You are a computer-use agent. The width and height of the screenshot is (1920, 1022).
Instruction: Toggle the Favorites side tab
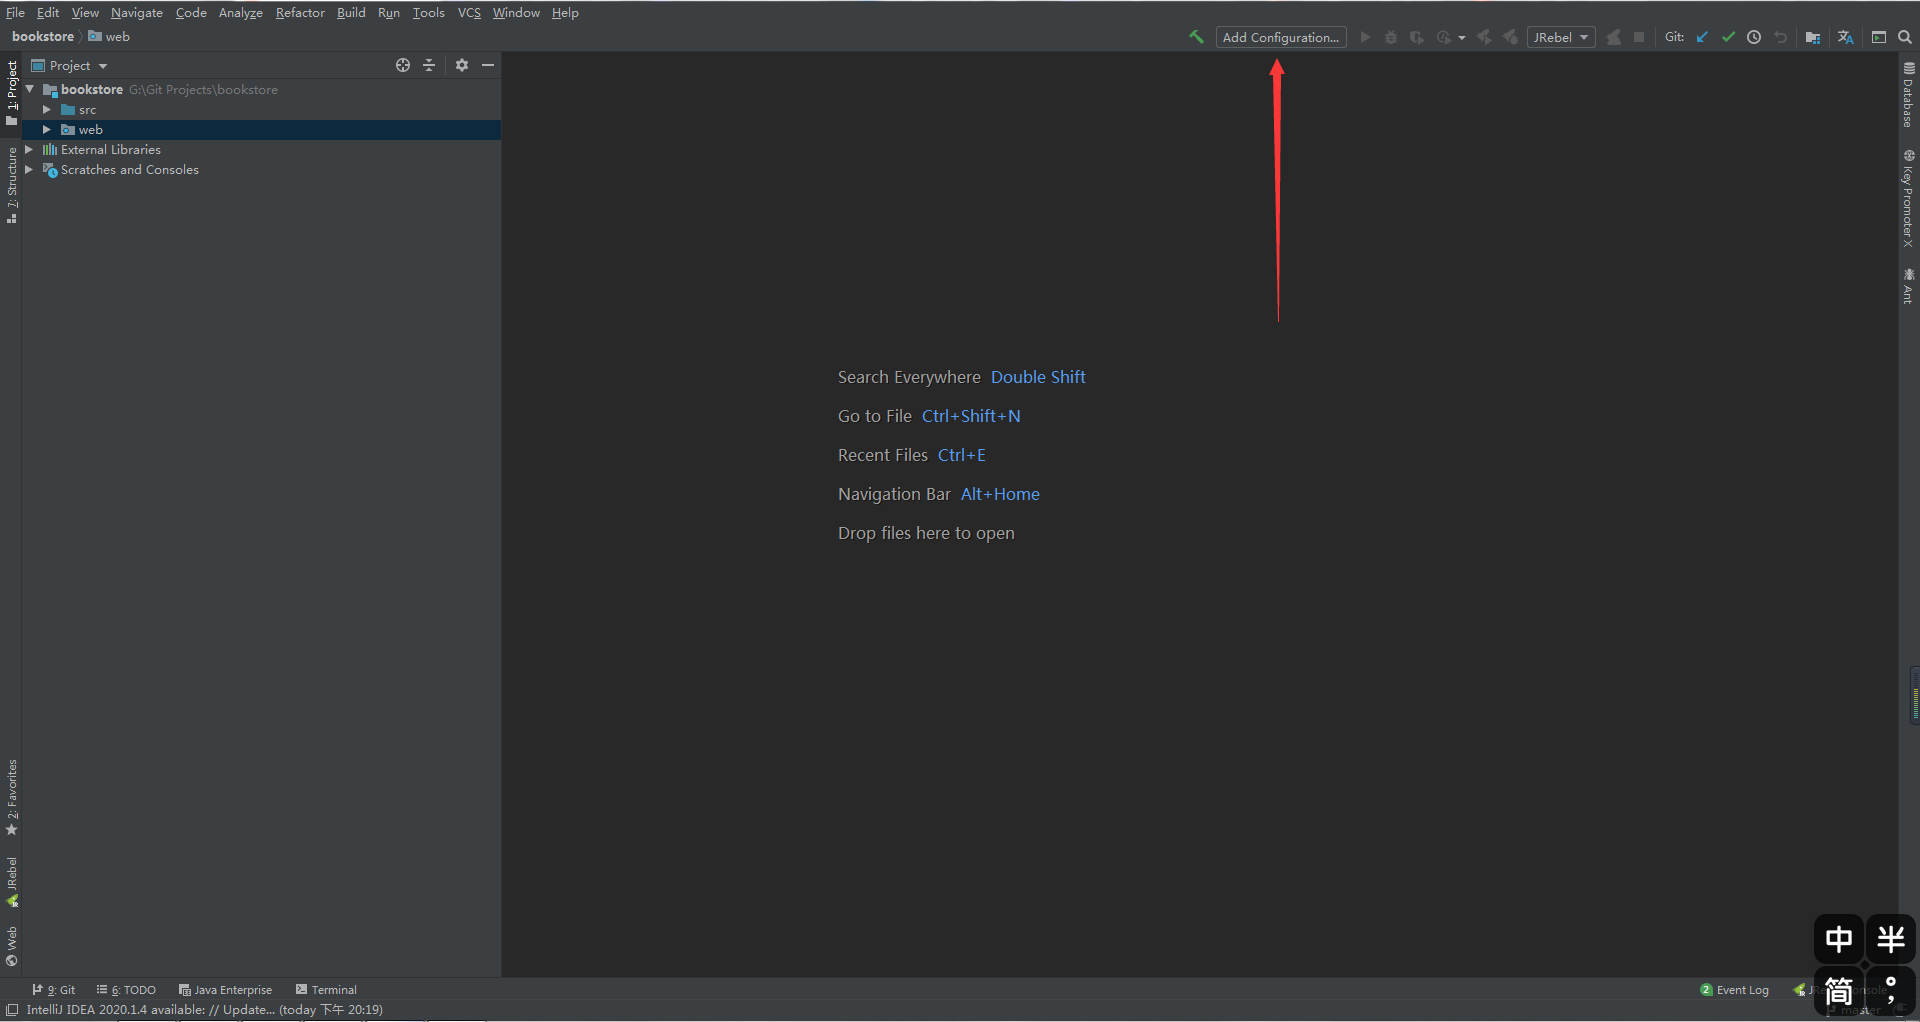pos(11,797)
